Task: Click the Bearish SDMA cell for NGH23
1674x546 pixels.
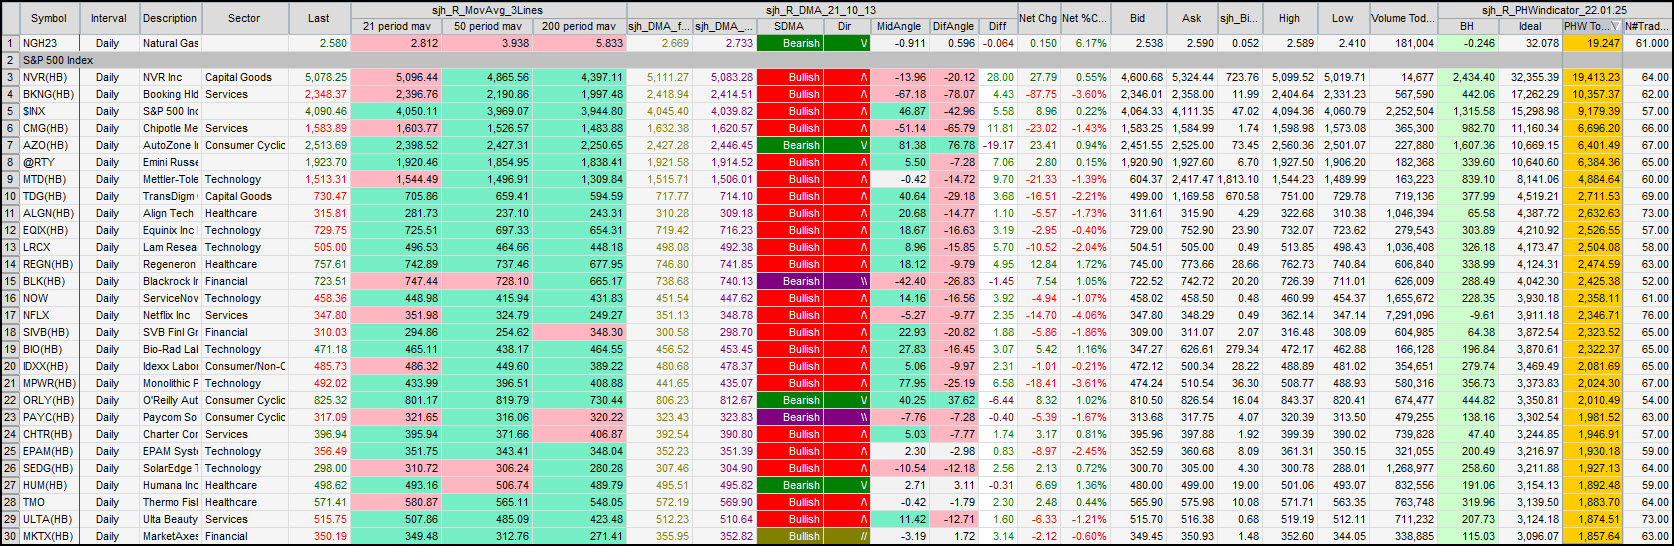Action: pyautogui.click(x=789, y=43)
